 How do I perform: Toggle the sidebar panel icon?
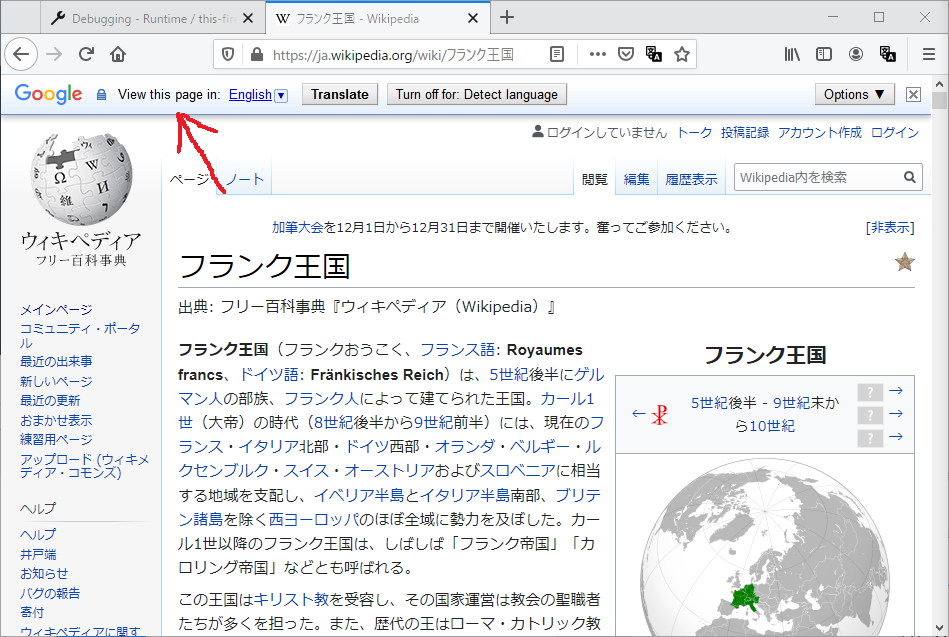click(824, 55)
